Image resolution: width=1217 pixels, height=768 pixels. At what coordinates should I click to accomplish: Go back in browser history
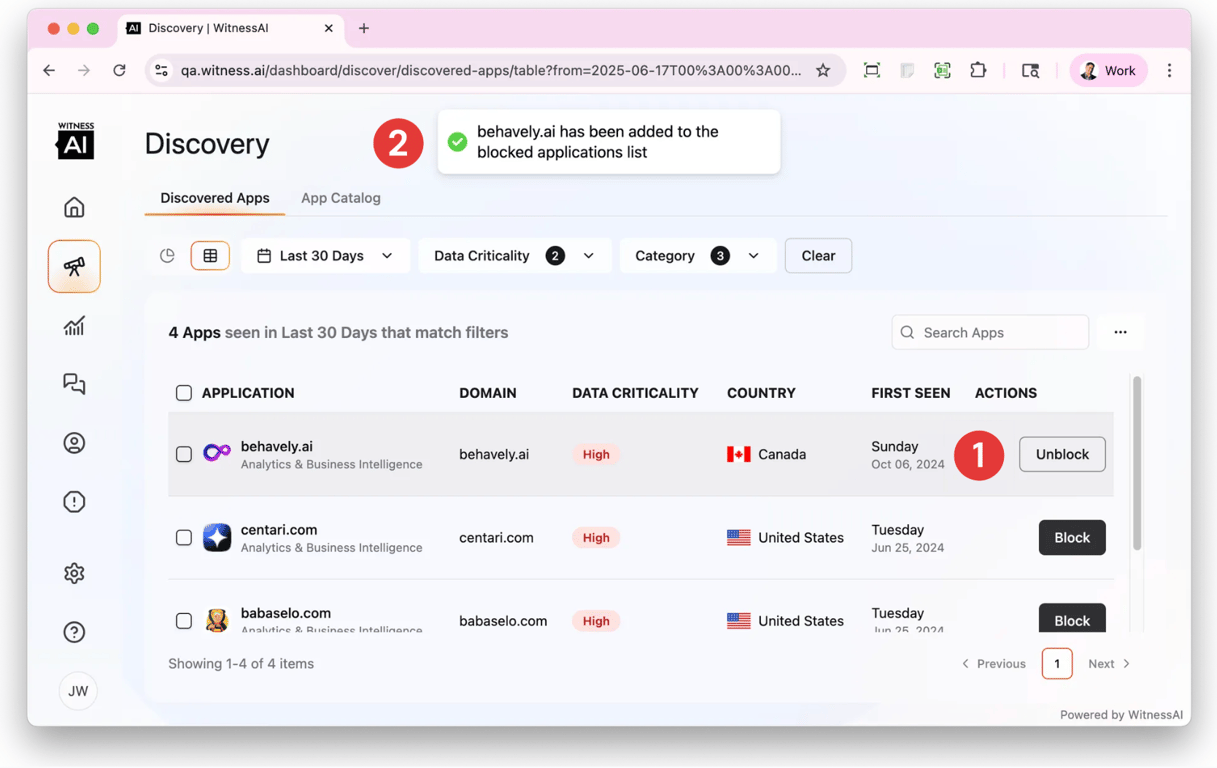49,70
